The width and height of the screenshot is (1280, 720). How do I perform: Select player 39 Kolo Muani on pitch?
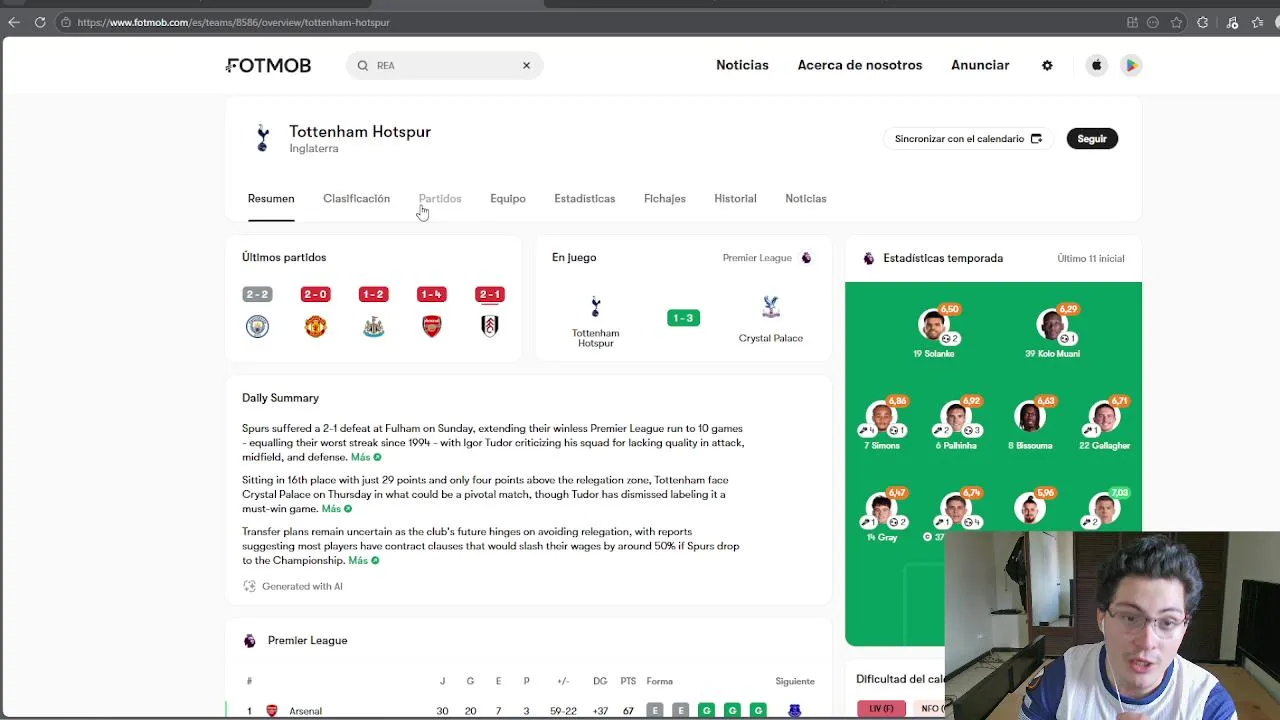click(1052, 333)
